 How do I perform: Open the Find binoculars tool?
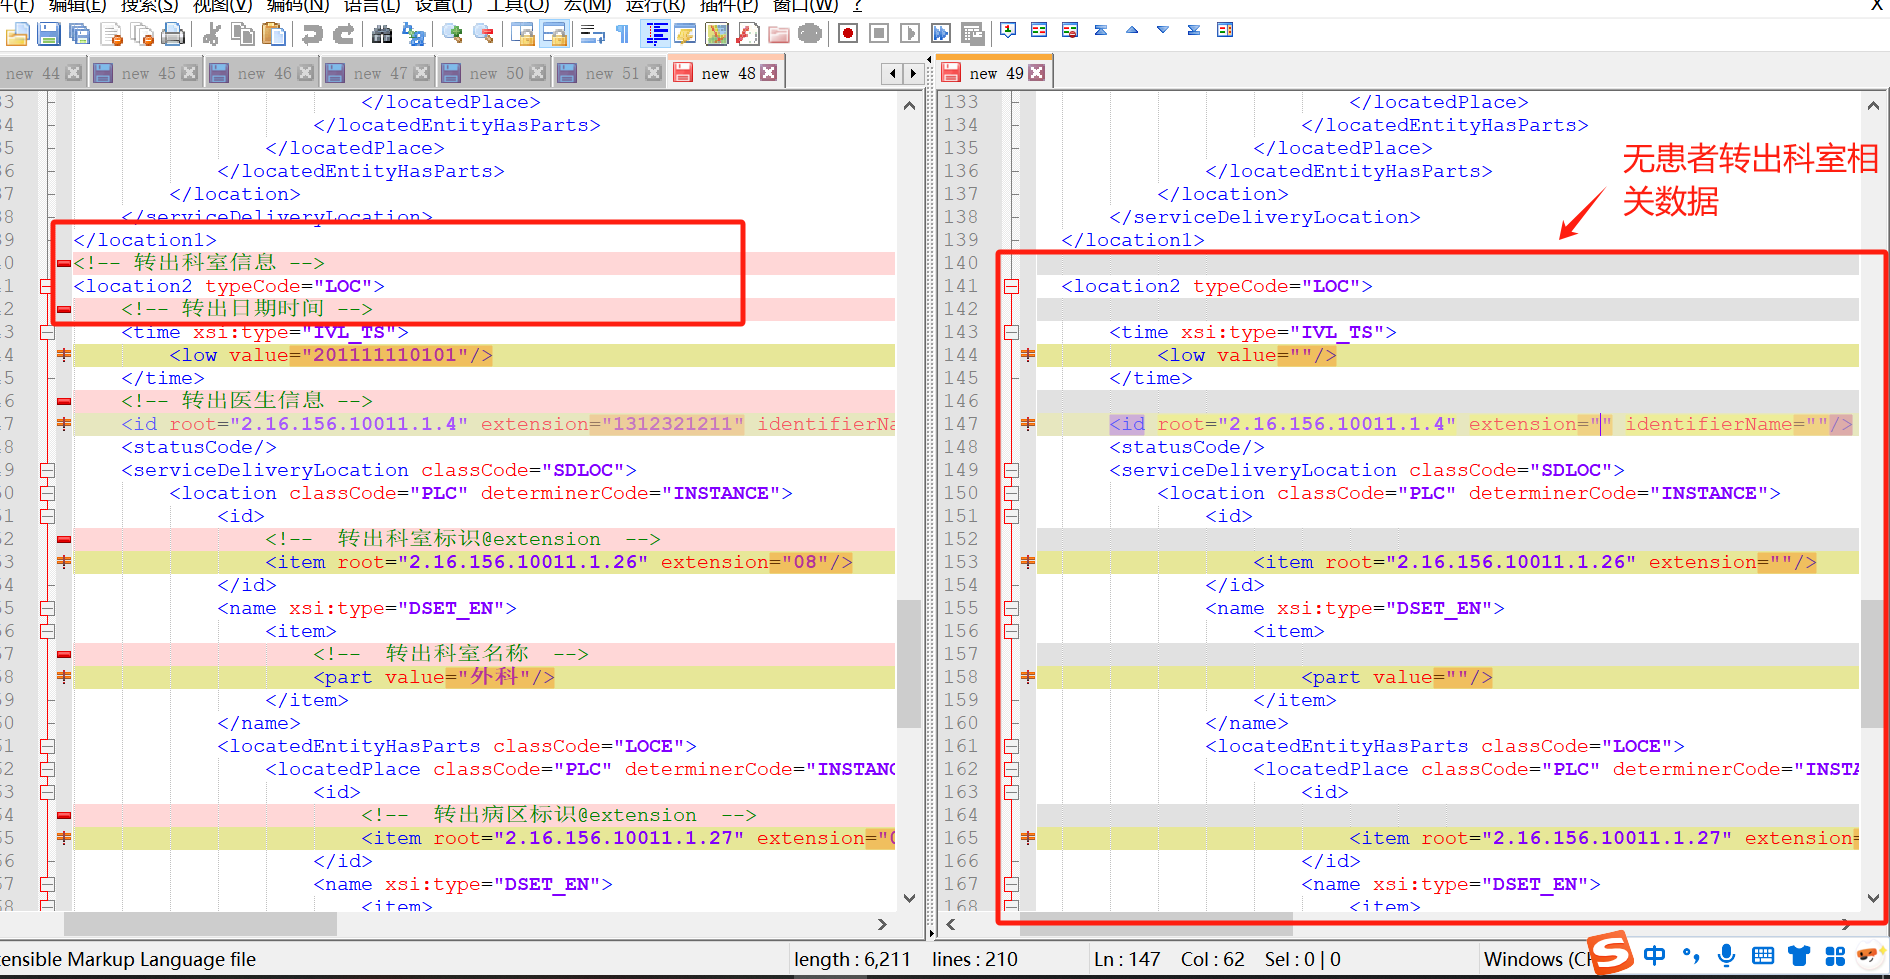tap(382, 35)
